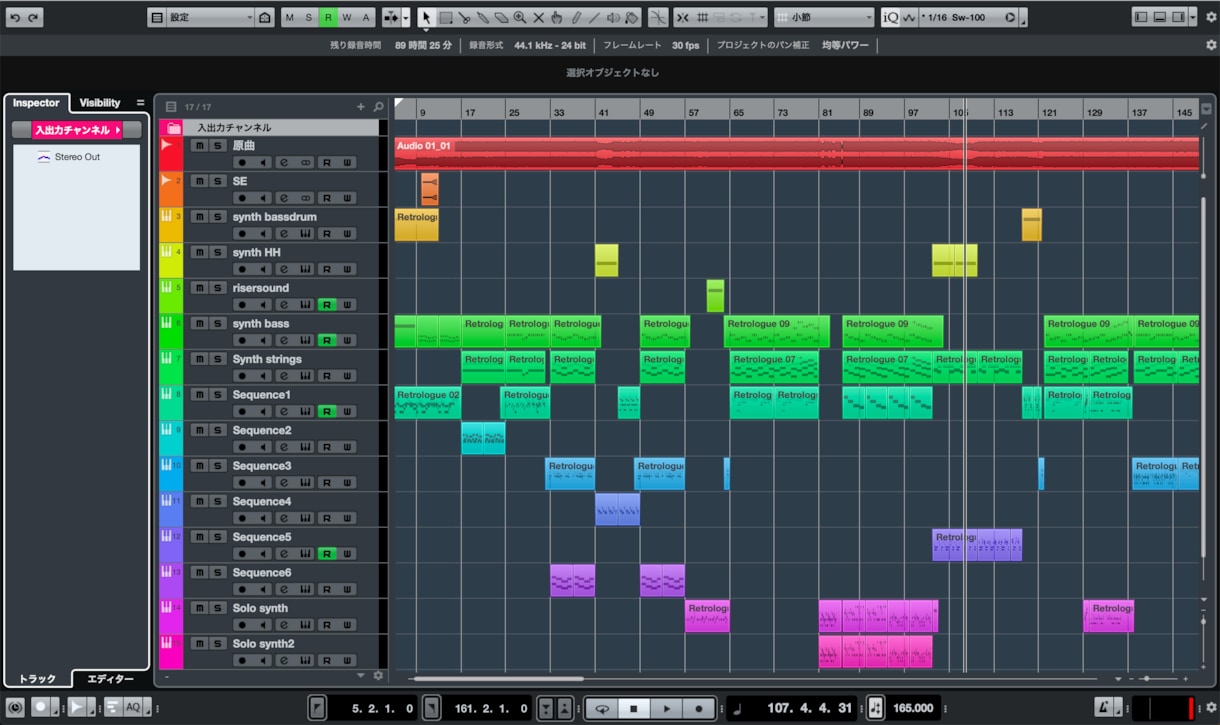Open the track list filter icon

(171, 107)
